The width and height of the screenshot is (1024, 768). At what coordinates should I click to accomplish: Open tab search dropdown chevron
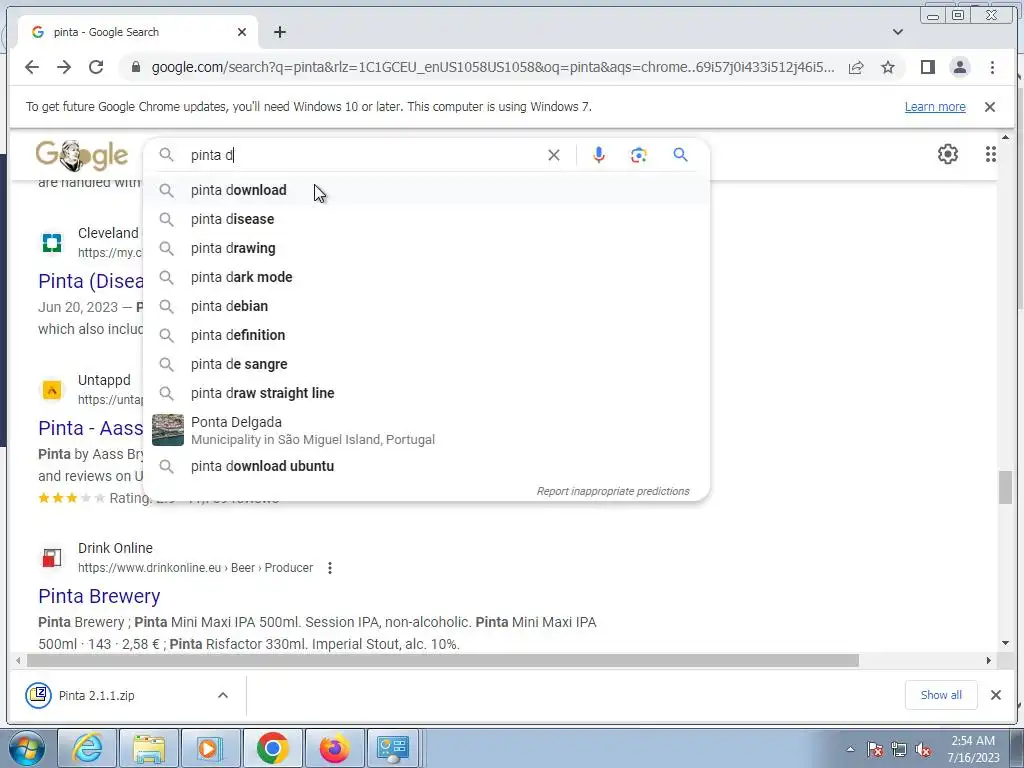898,32
